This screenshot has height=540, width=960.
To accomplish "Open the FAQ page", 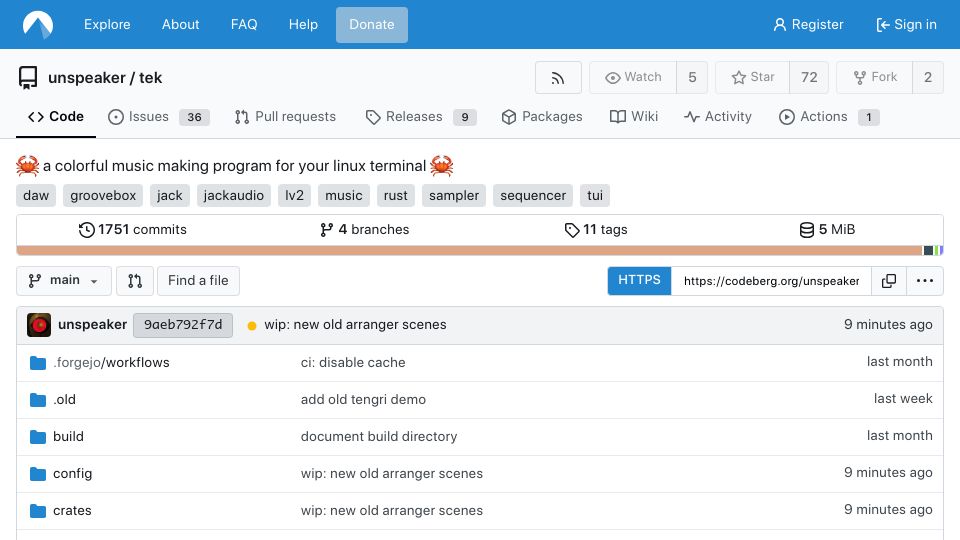I will tap(244, 24).
